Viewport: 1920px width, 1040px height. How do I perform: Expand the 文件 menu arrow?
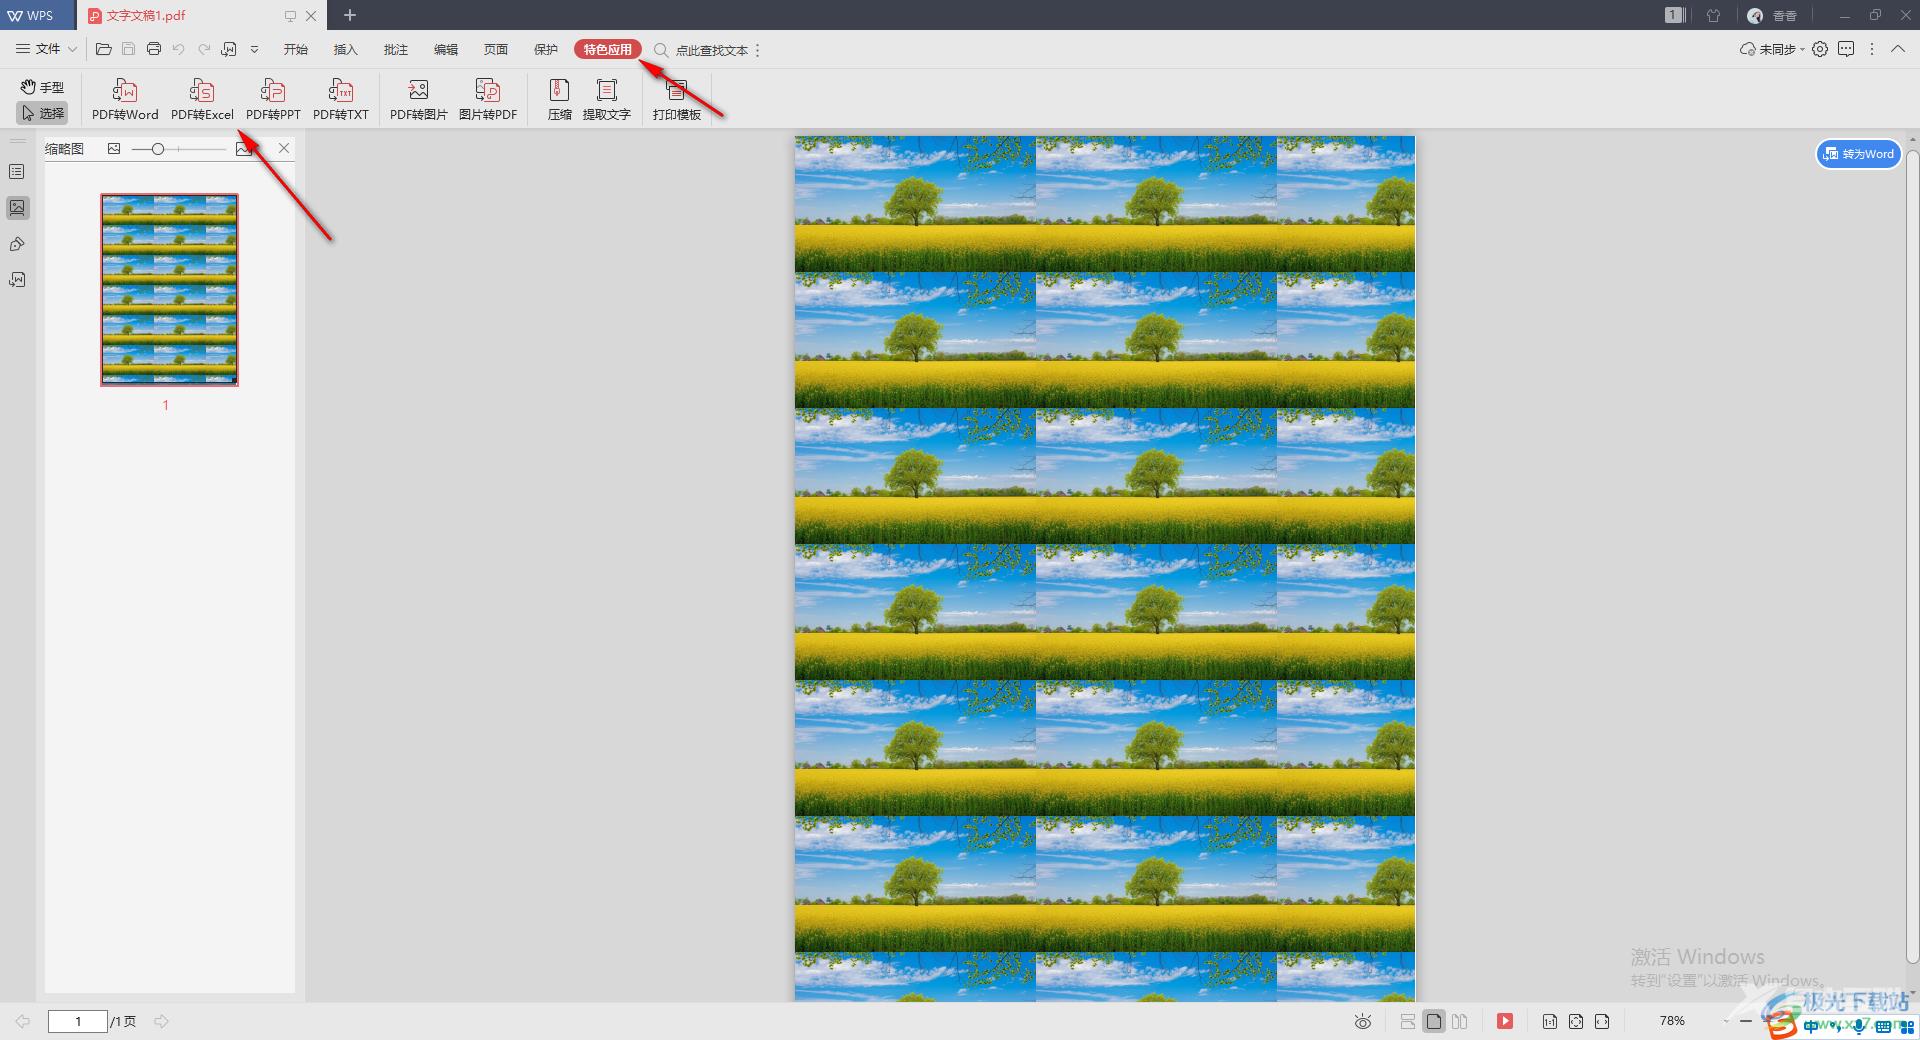(72, 49)
